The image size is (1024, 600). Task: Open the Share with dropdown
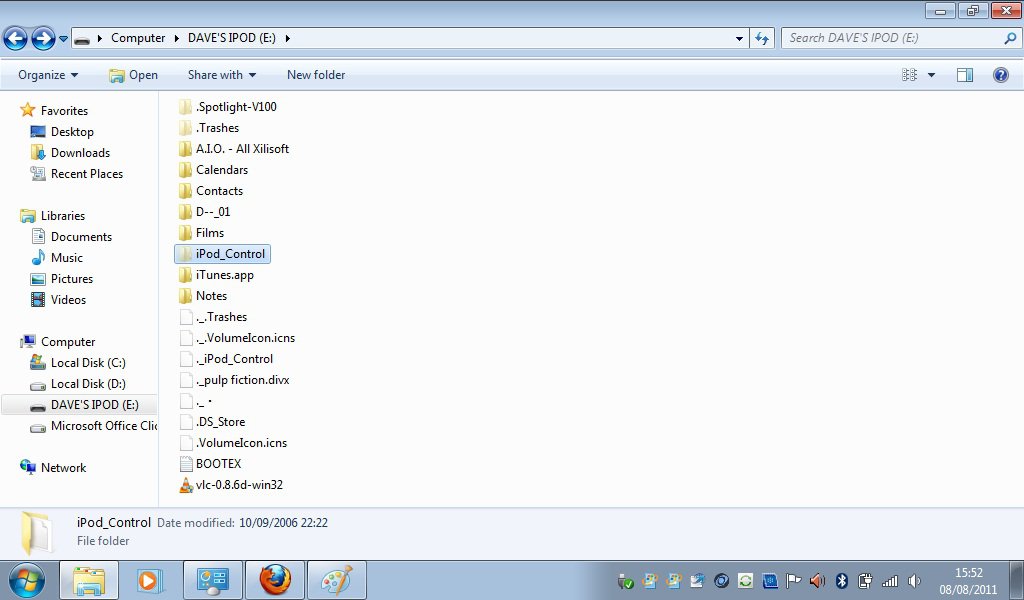[x=221, y=75]
